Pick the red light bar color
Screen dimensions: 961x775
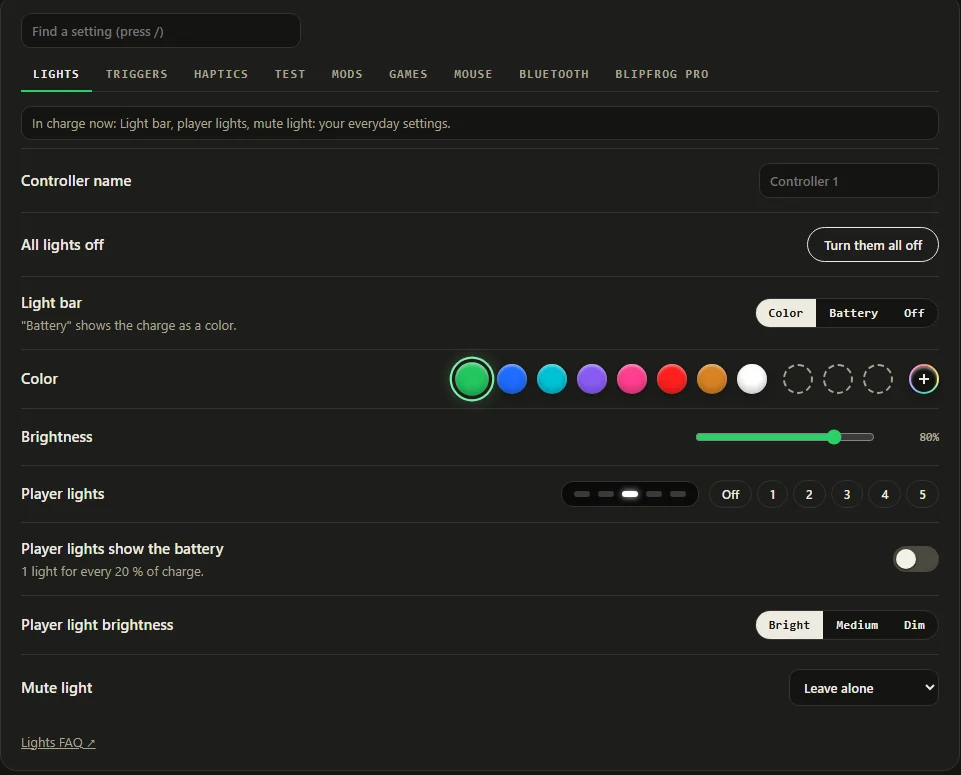click(672, 379)
